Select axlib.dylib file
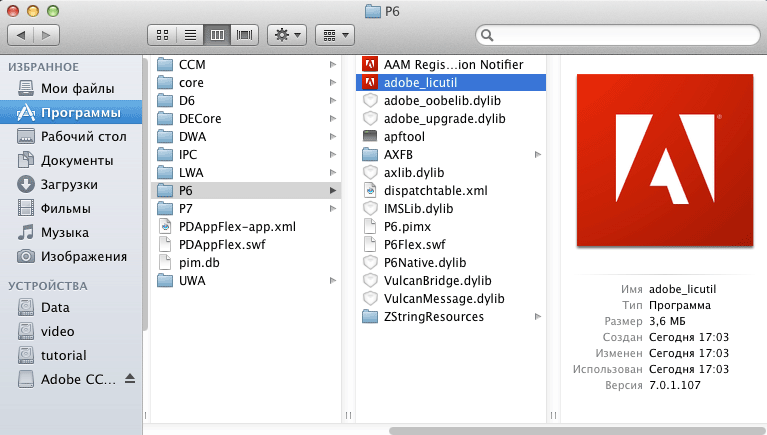 [x=451, y=173]
